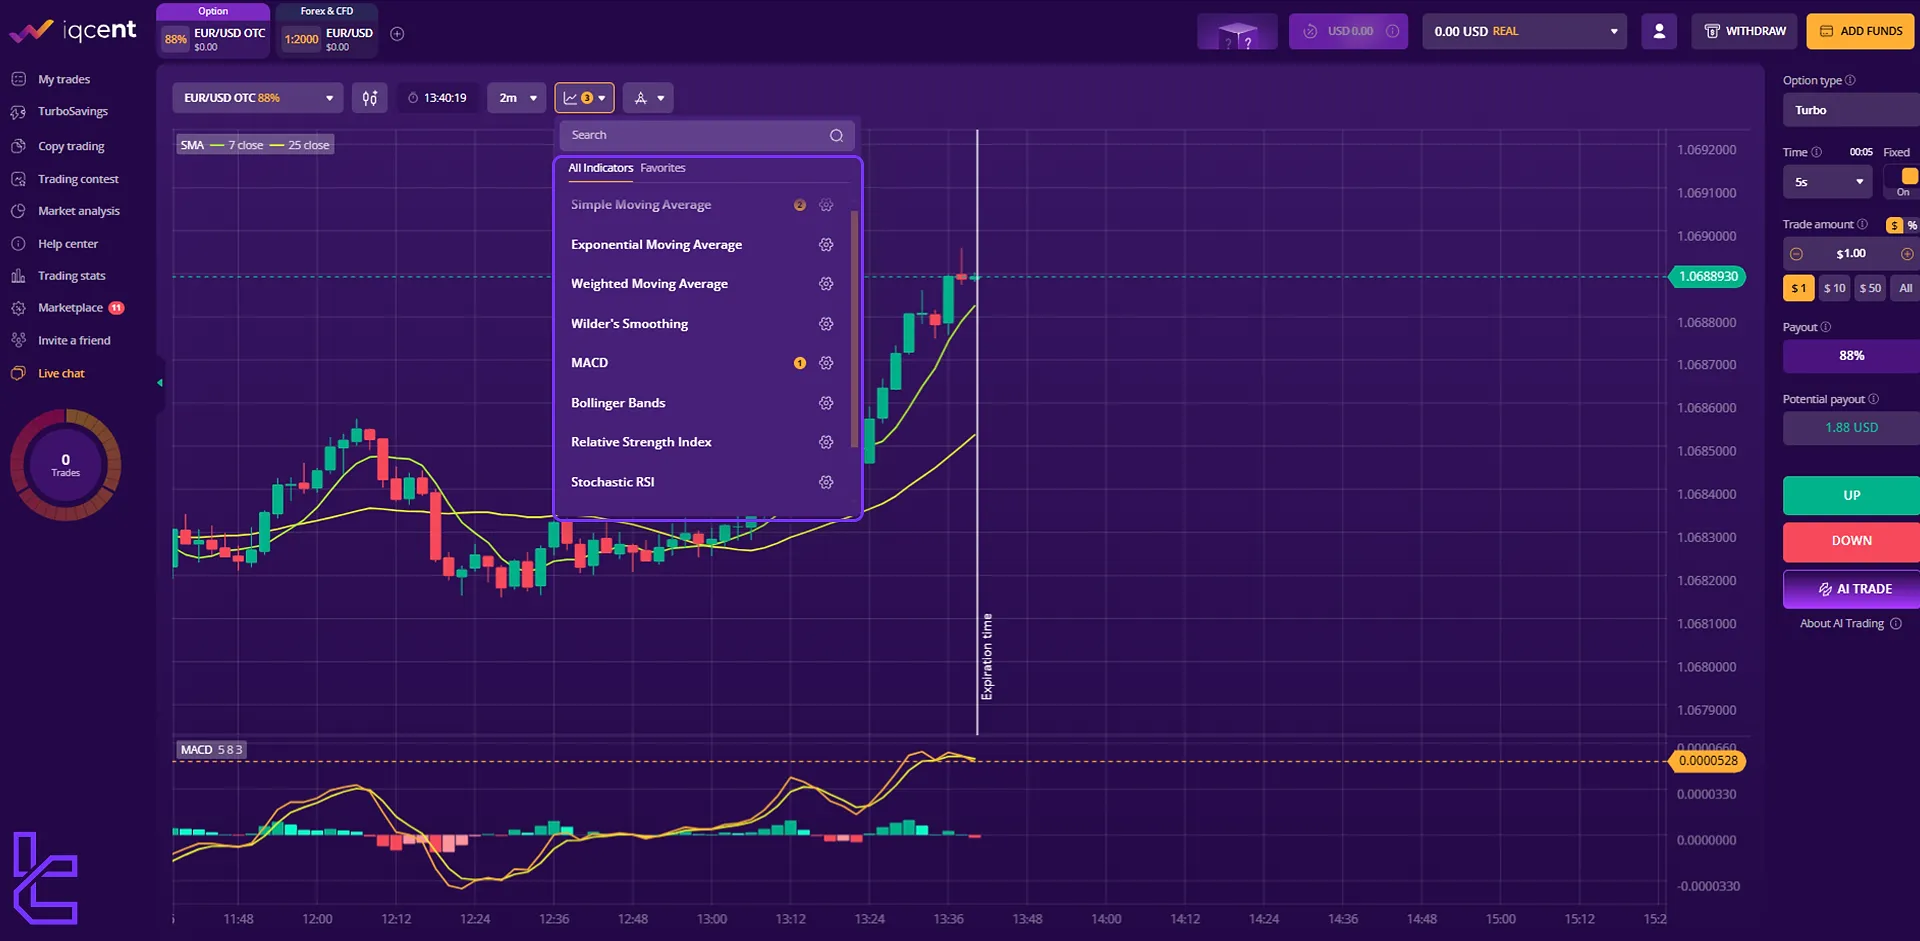1920x941 pixels.
Task: Switch trade amount to dollar mode
Action: tap(1894, 226)
